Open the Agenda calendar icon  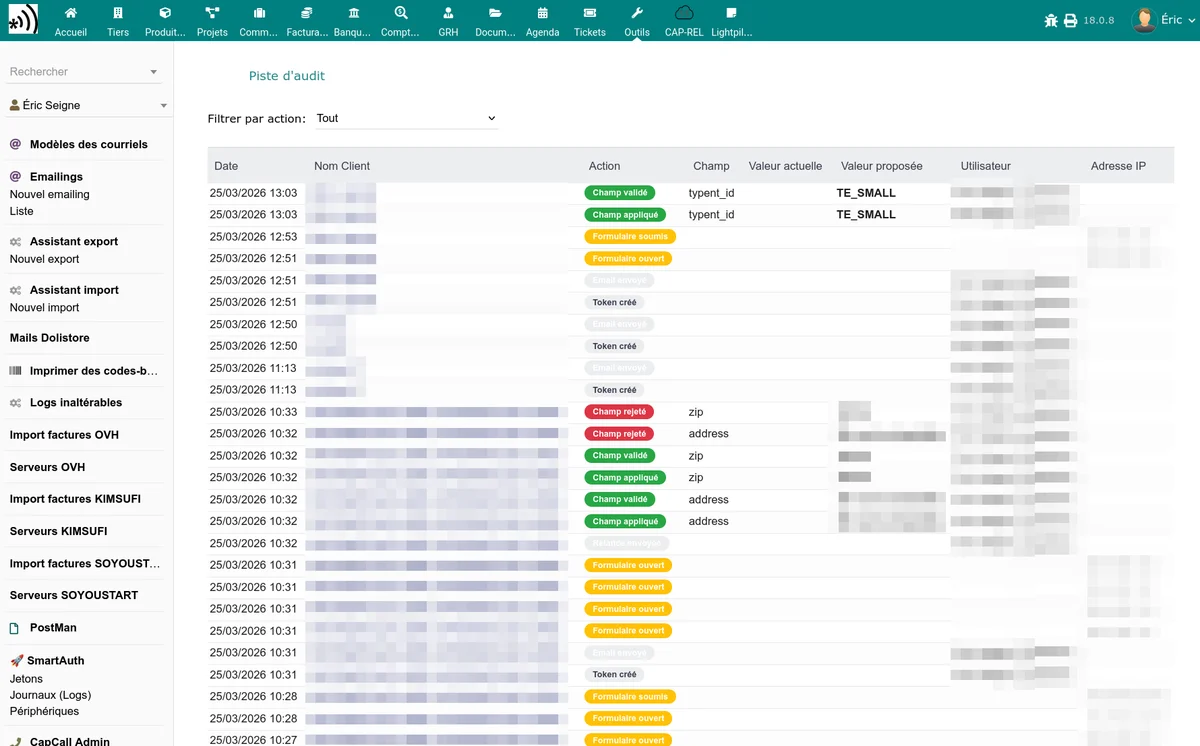coord(542,13)
